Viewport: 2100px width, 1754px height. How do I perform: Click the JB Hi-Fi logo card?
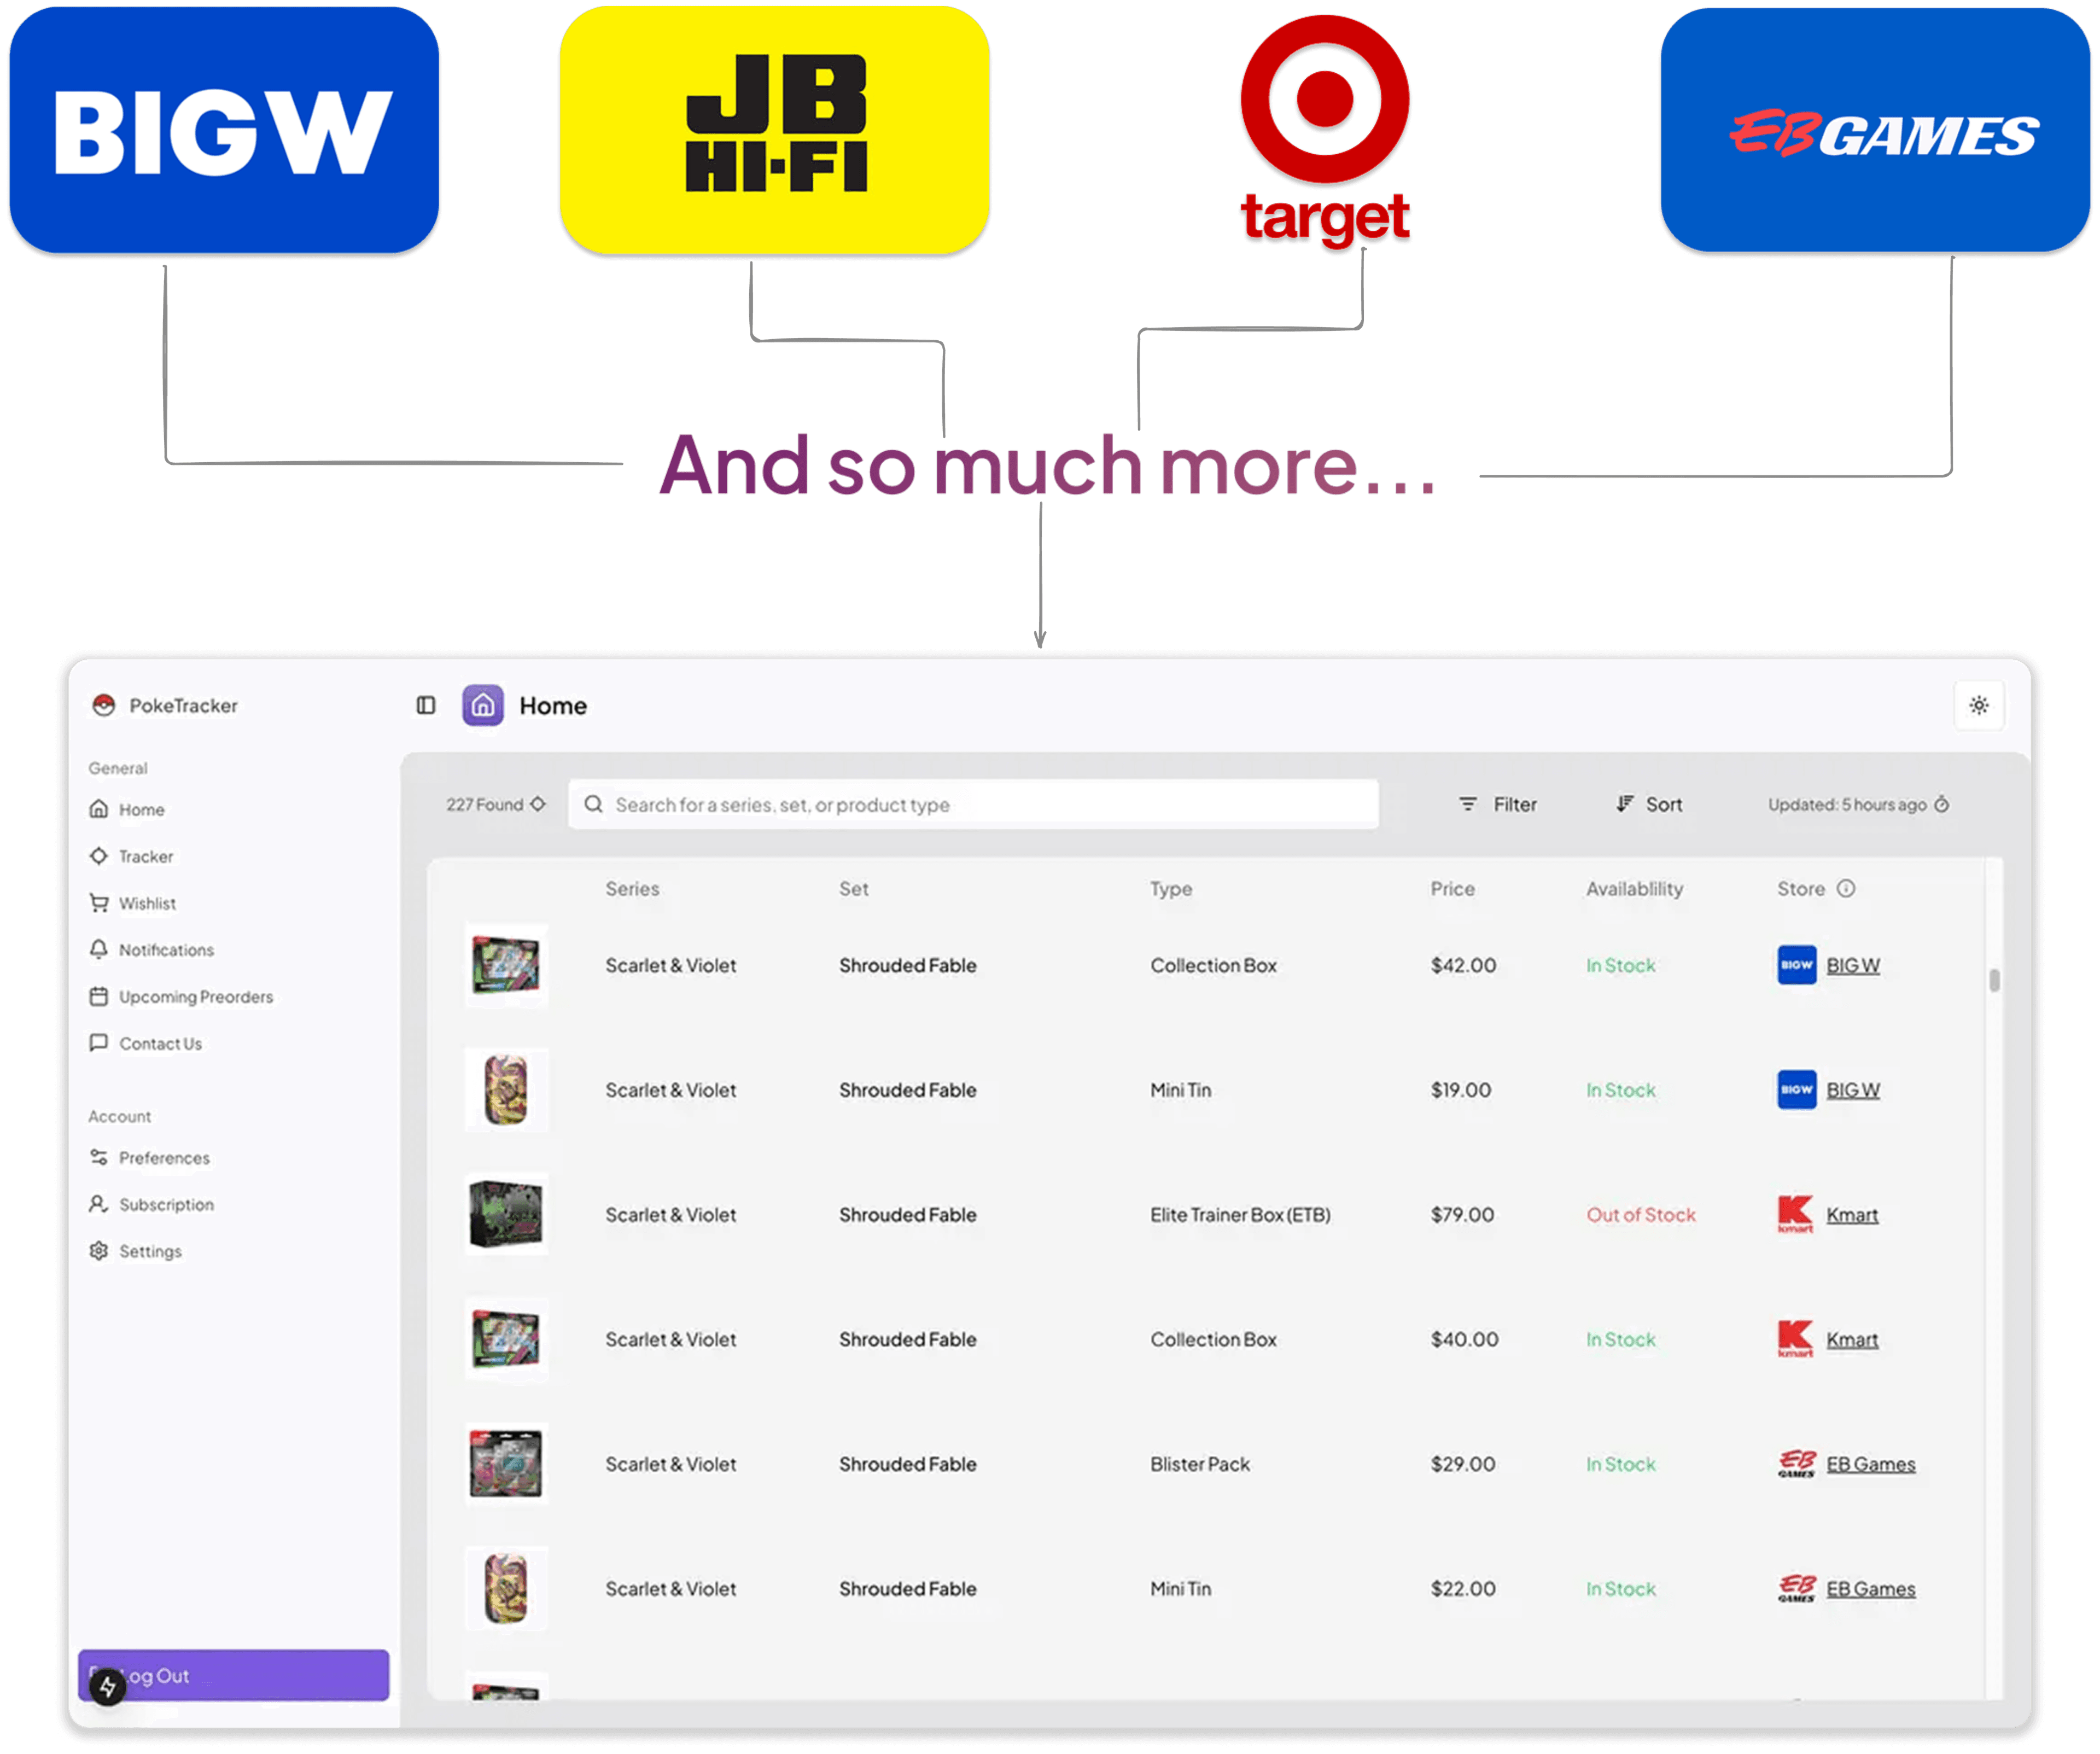tap(775, 130)
